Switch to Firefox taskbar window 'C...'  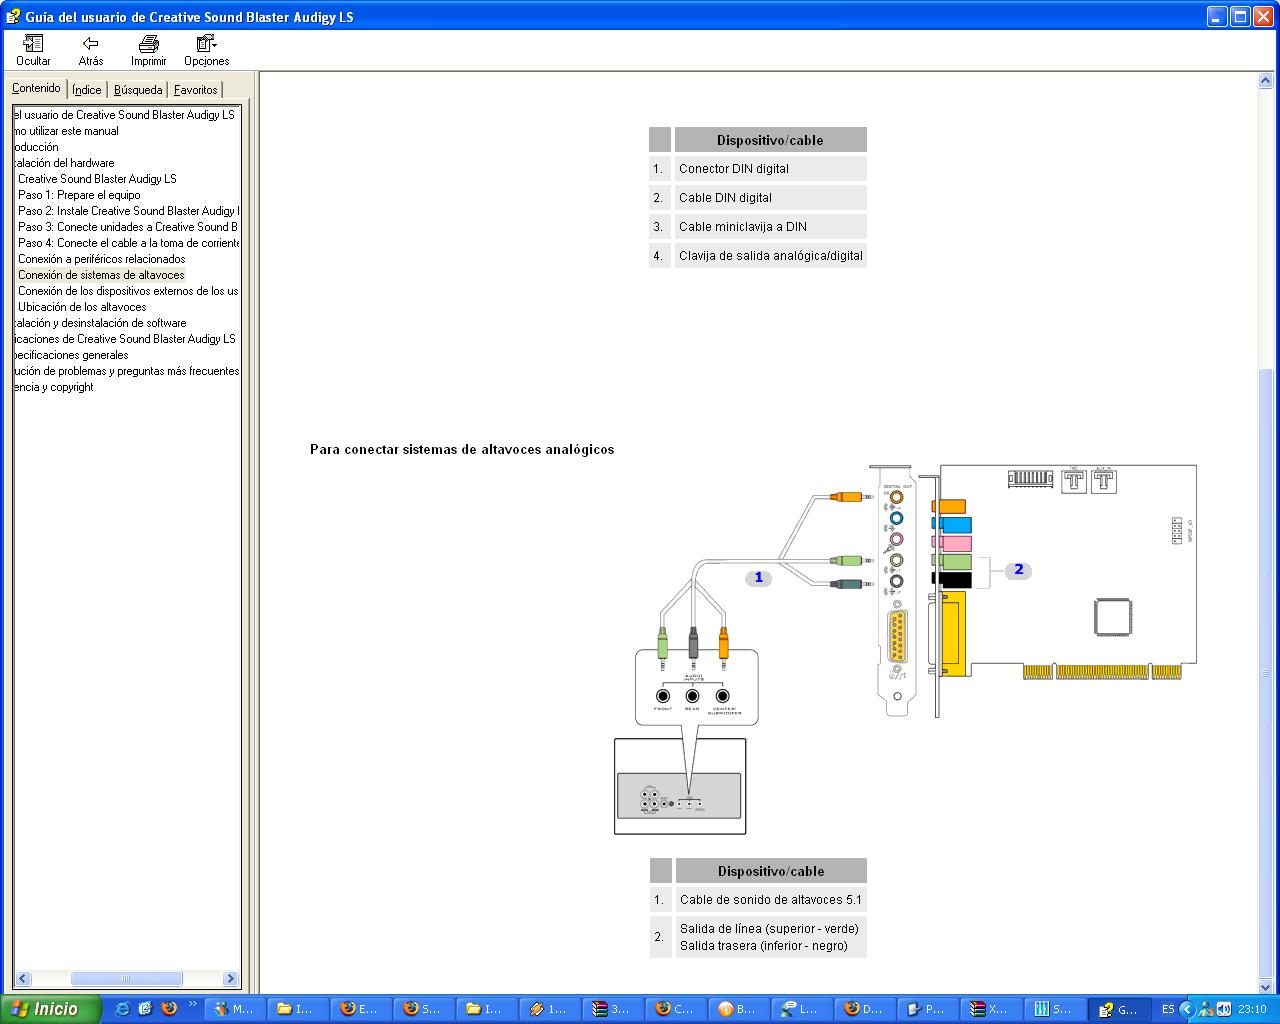point(676,1009)
